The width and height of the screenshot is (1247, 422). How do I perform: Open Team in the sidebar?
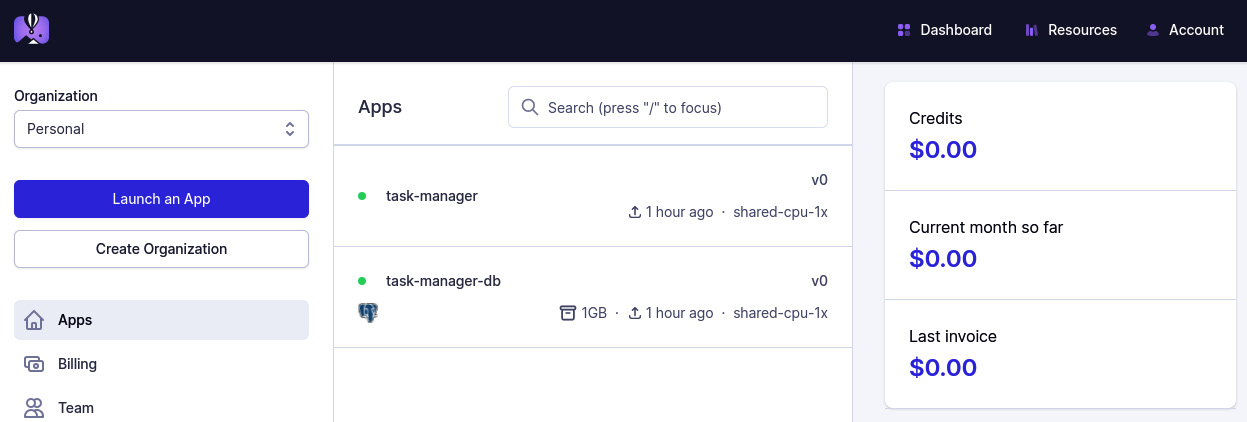[x=161, y=408]
